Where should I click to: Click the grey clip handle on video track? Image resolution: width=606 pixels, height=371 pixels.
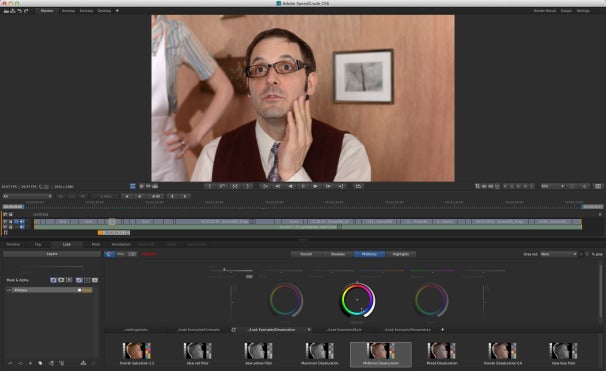point(112,222)
